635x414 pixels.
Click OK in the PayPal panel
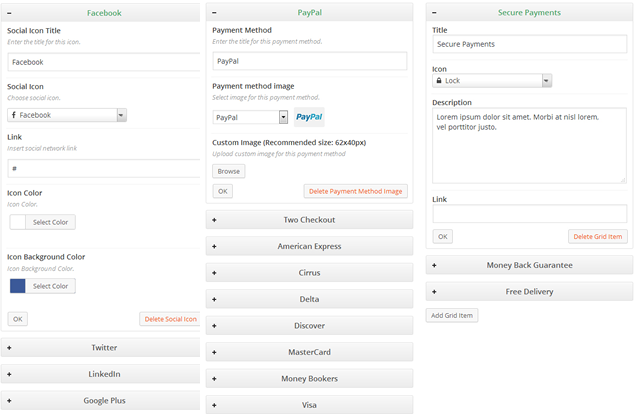tap(223, 191)
